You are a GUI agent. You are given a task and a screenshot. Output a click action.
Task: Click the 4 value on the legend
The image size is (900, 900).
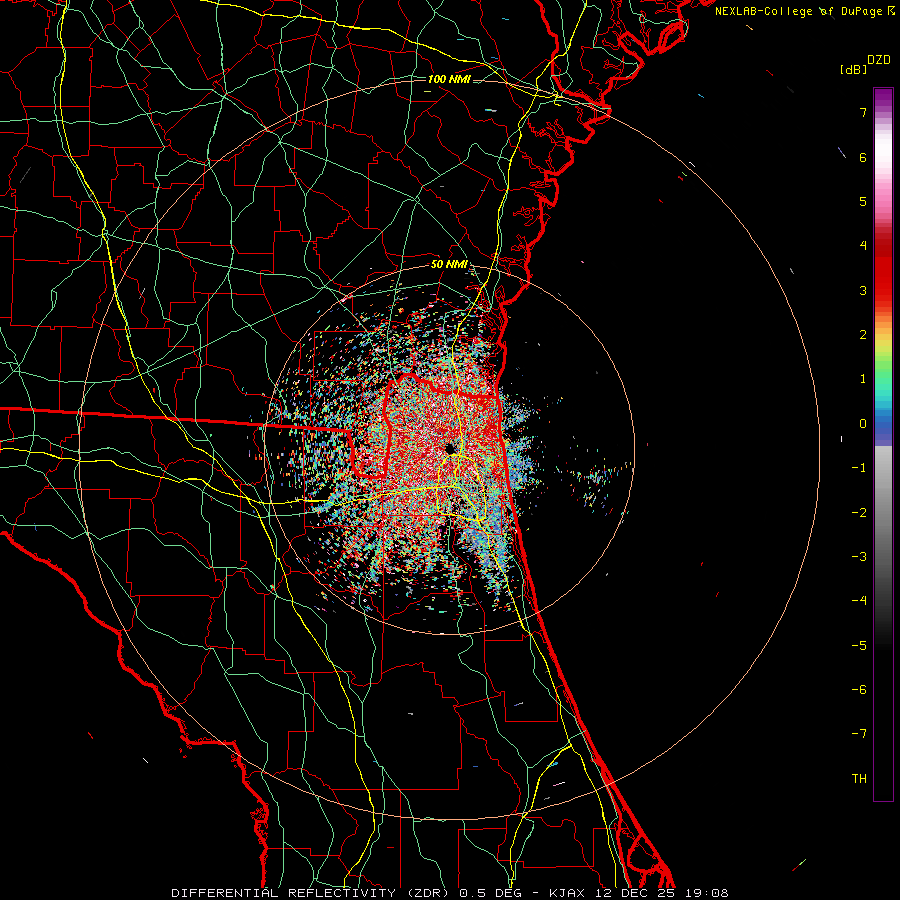[863, 246]
